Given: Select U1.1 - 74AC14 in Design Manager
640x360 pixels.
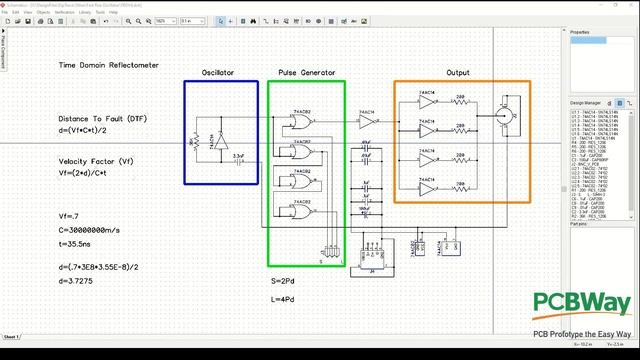Looking at the screenshot, I should coord(595,112).
